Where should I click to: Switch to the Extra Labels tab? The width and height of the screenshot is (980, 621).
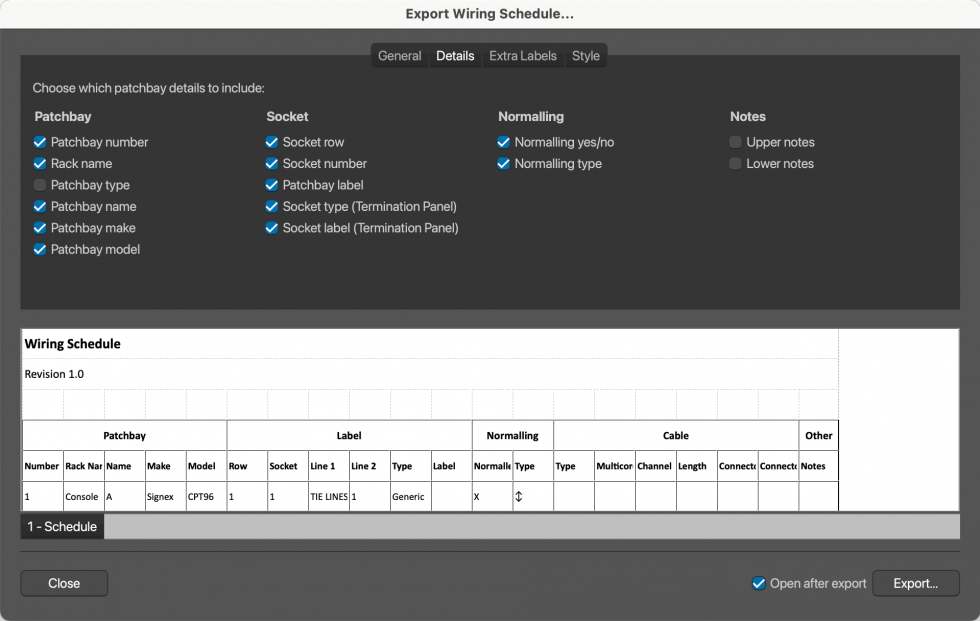(522, 56)
